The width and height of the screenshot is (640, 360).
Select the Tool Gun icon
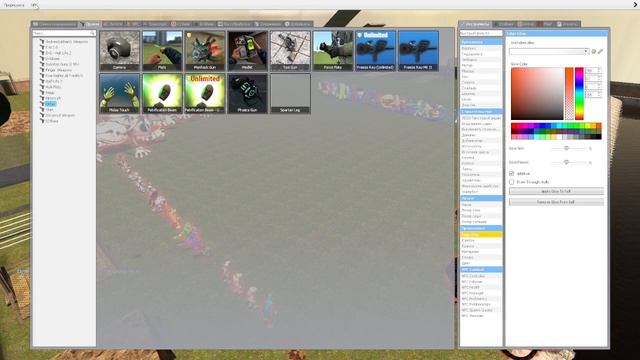pos(290,51)
